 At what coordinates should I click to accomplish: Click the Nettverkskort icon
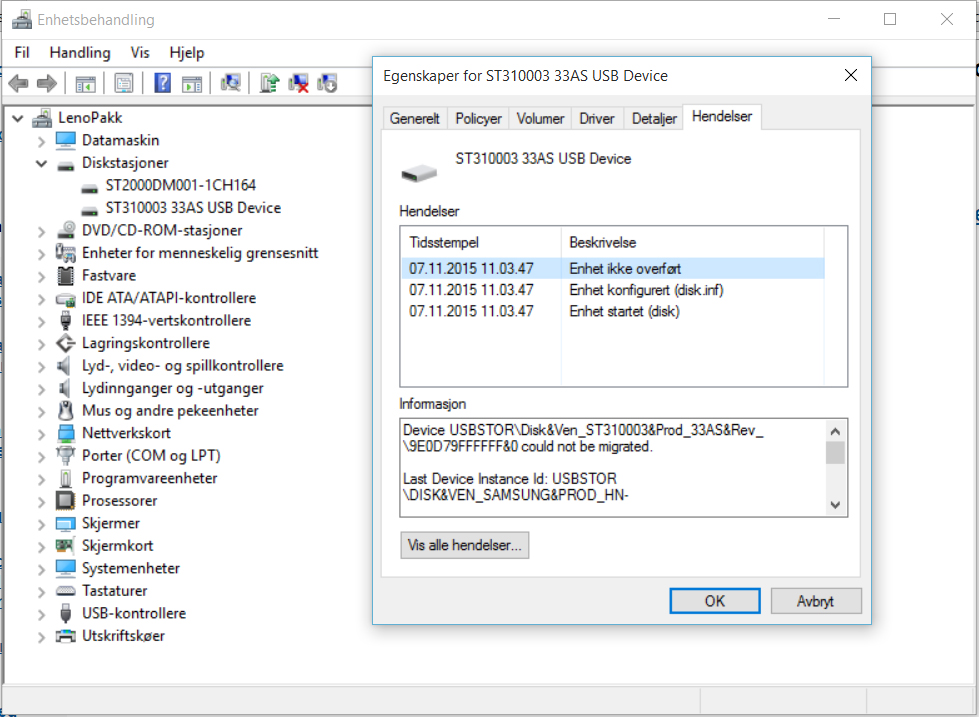(x=66, y=433)
